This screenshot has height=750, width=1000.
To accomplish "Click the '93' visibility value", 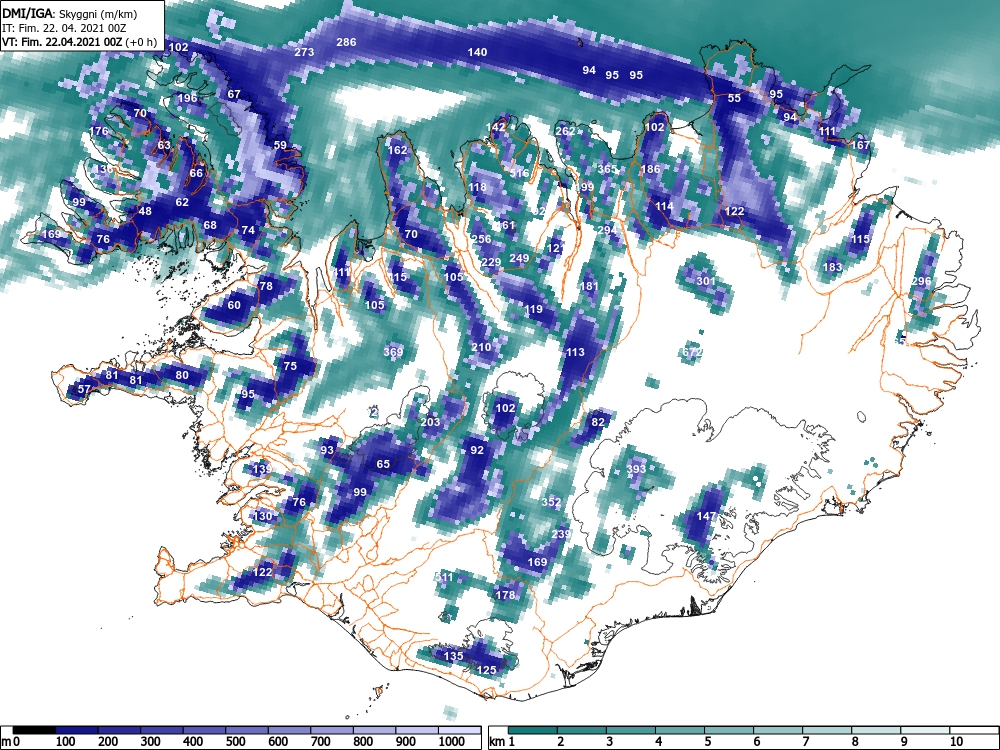I will point(327,450).
